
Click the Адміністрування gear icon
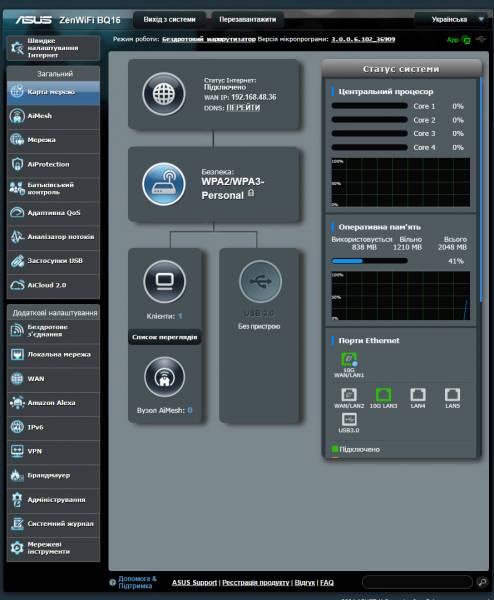[17, 500]
